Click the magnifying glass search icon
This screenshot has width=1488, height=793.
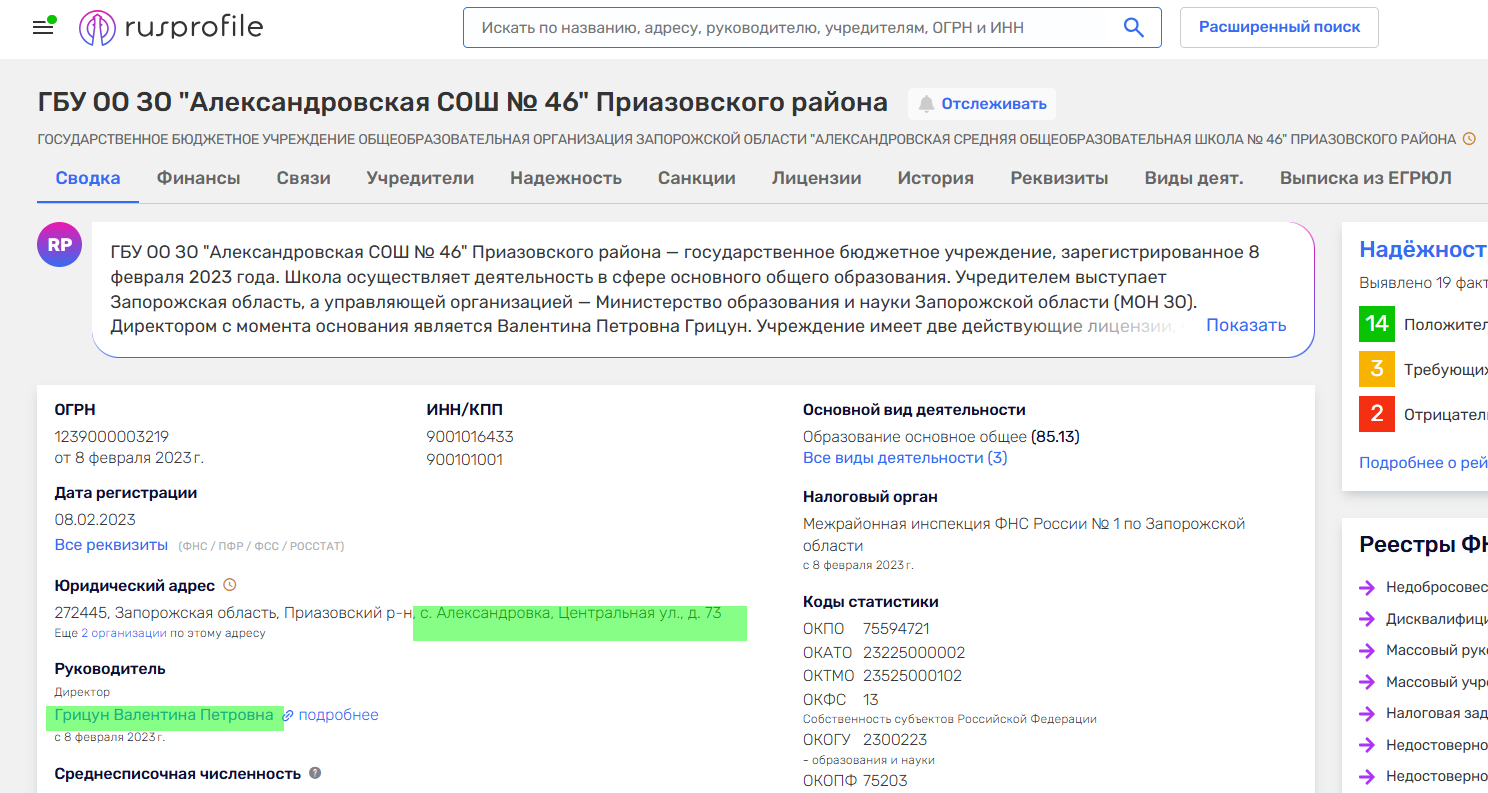pyautogui.click(x=1133, y=28)
